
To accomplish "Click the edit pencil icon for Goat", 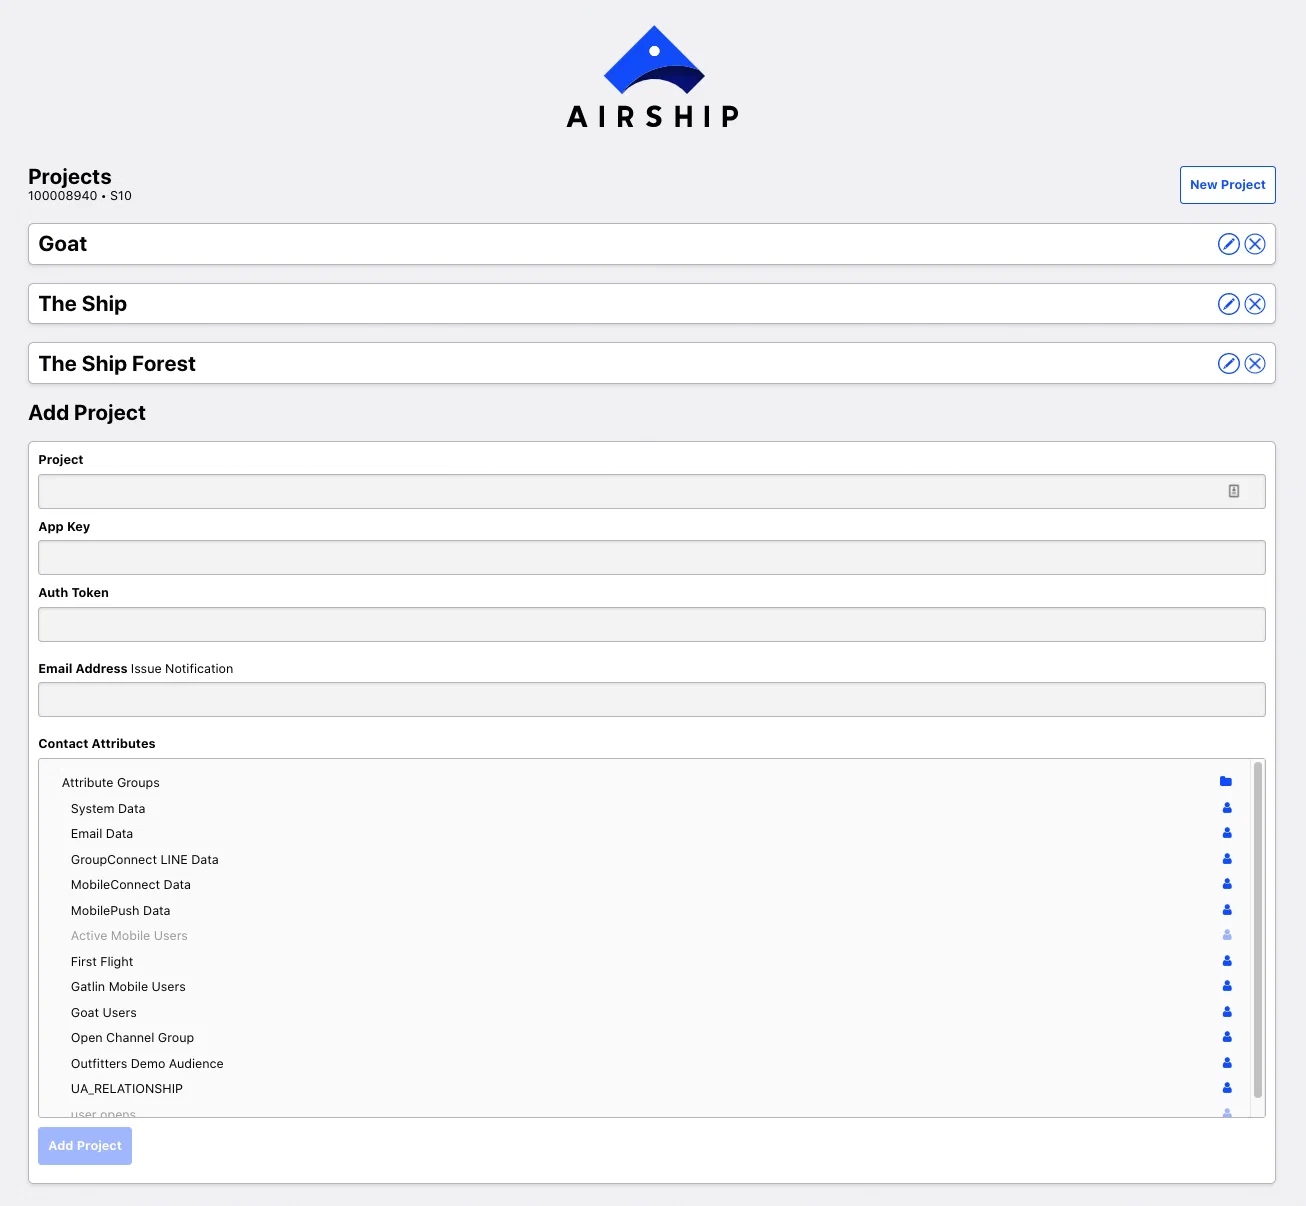I will (1228, 244).
